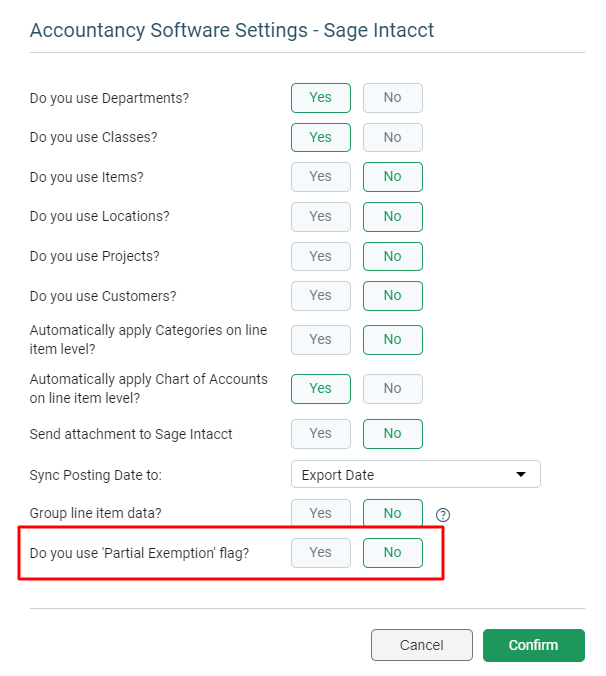Choose Yes for Departments
The width and height of the screenshot is (606, 676).
pos(321,98)
